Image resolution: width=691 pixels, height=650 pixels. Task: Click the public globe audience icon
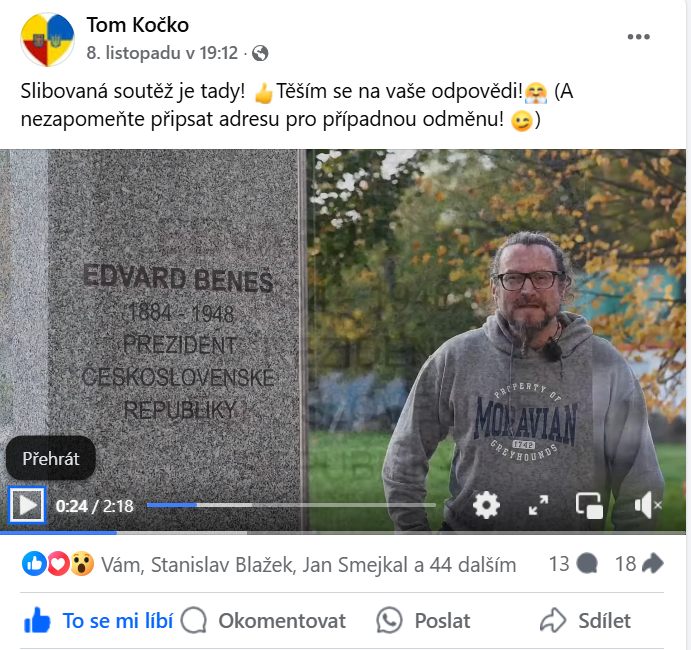point(260,53)
